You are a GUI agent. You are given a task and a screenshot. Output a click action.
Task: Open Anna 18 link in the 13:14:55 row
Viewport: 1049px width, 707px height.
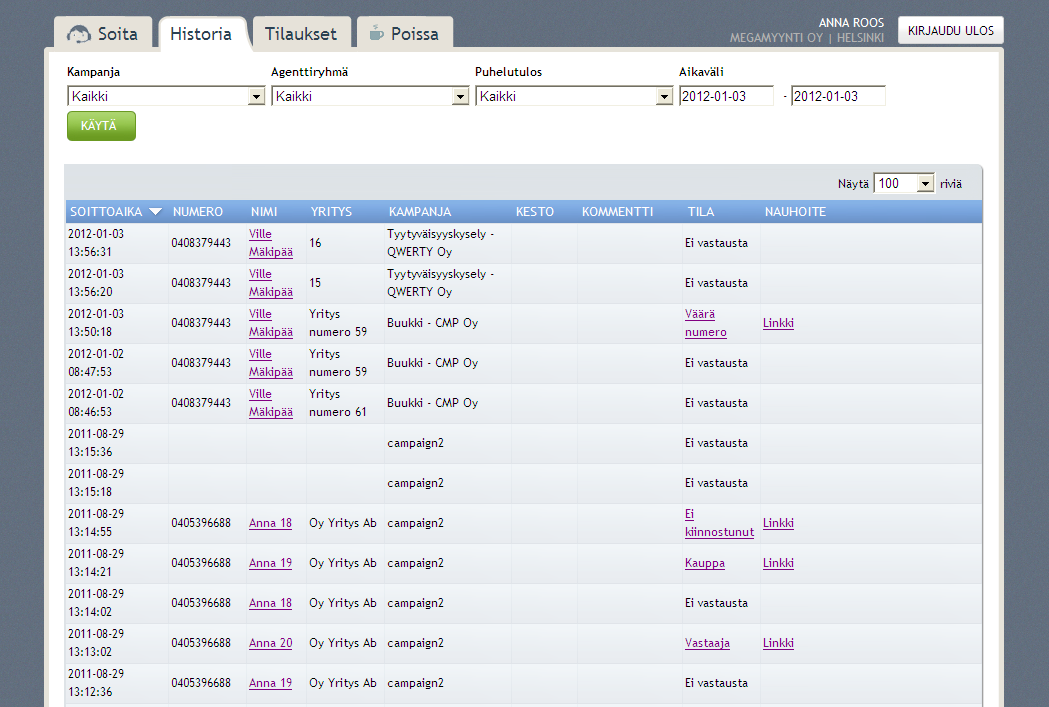click(x=270, y=523)
